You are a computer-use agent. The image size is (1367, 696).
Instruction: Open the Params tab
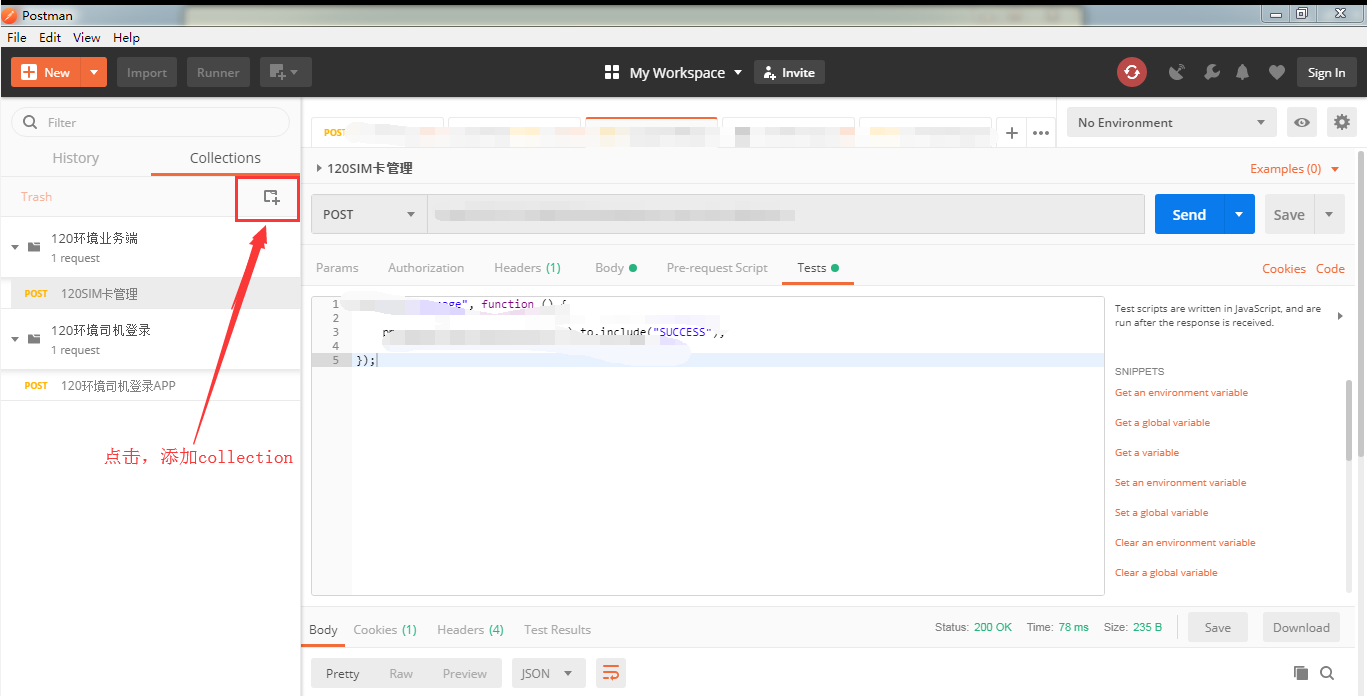click(337, 268)
